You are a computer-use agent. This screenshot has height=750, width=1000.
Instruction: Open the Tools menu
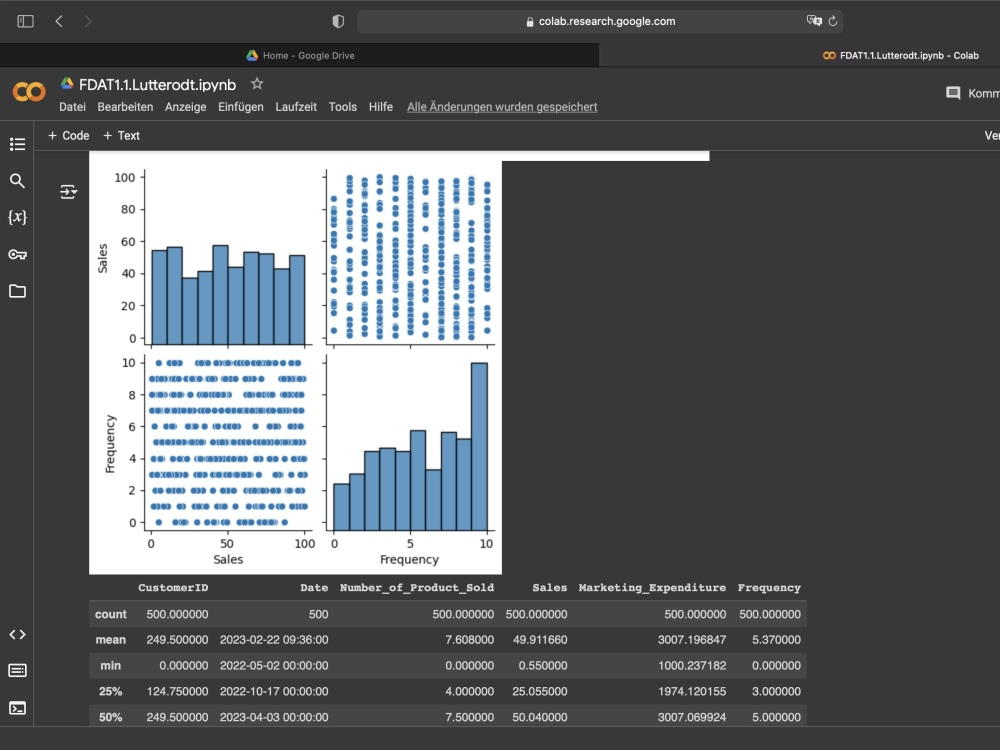tap(342, 107)
